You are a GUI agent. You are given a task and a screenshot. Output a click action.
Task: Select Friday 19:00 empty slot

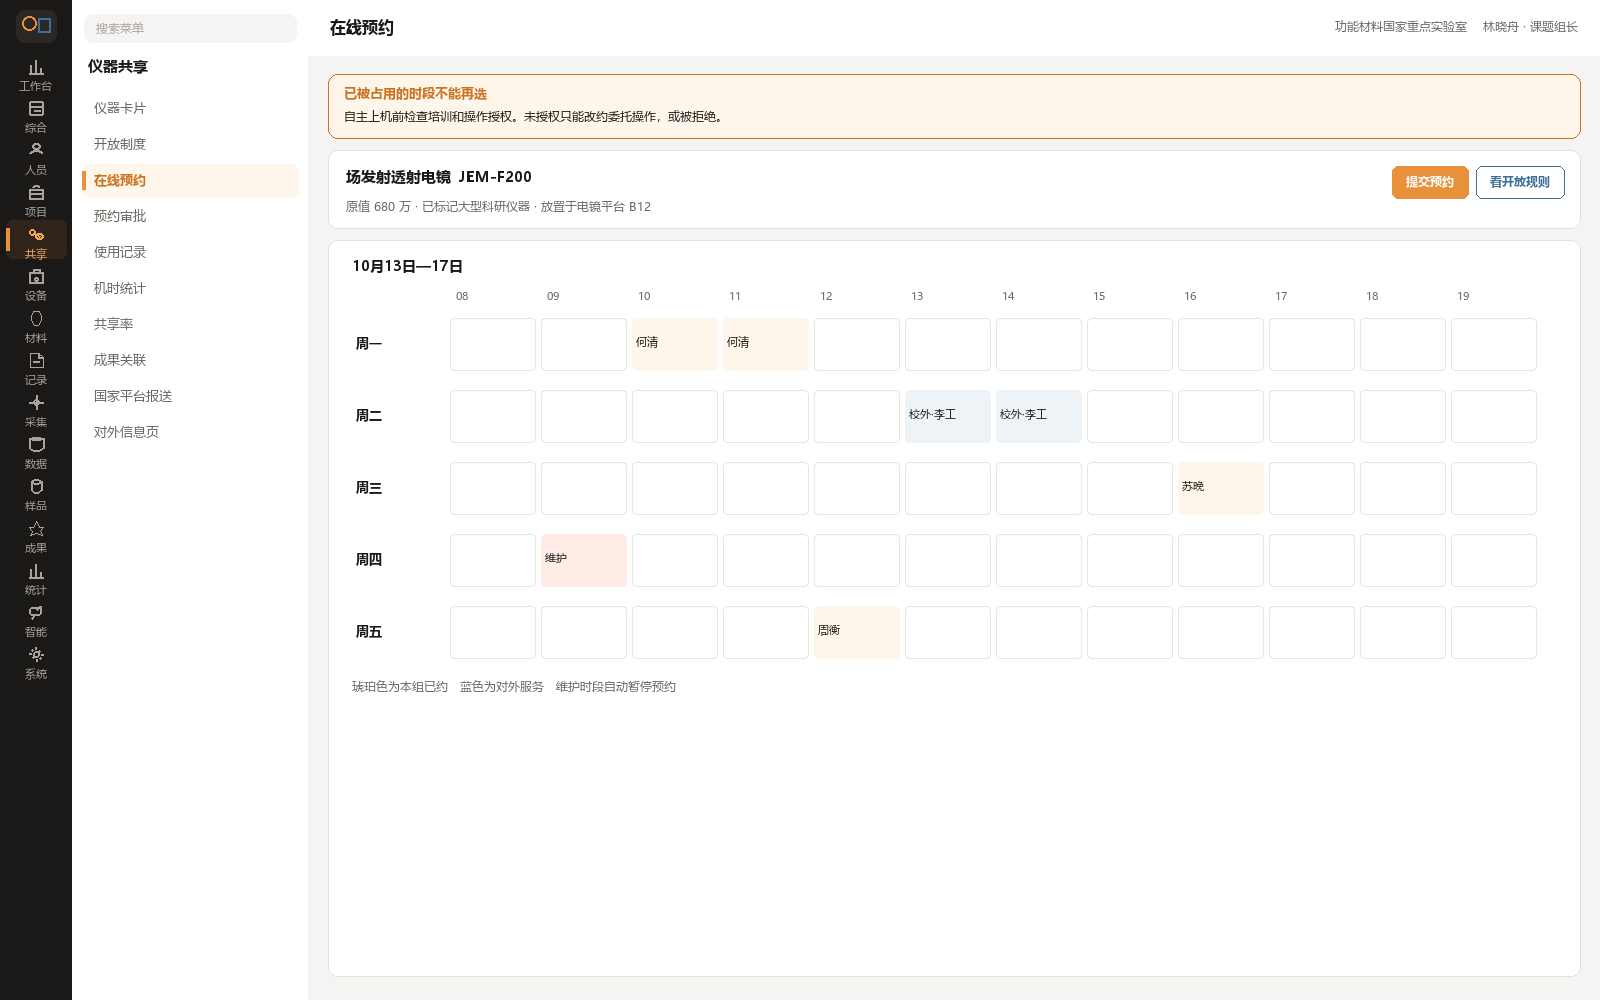1494,632
